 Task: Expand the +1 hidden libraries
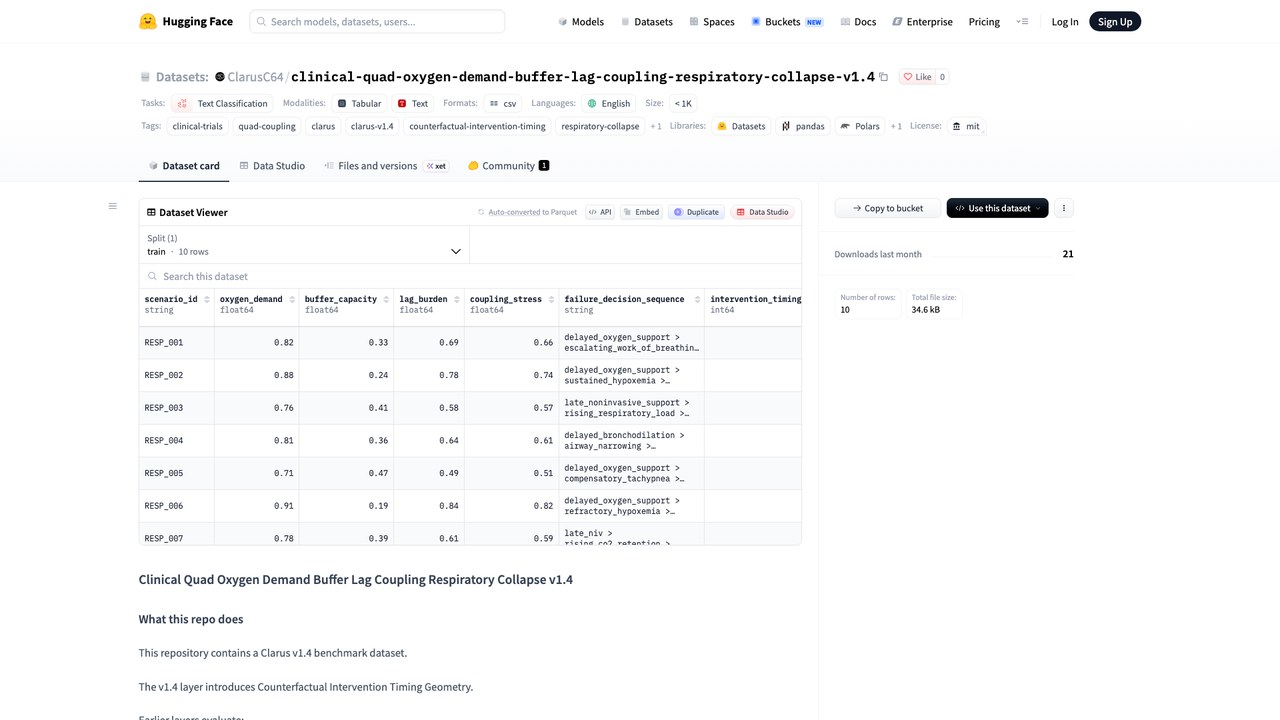coord(897,126)
